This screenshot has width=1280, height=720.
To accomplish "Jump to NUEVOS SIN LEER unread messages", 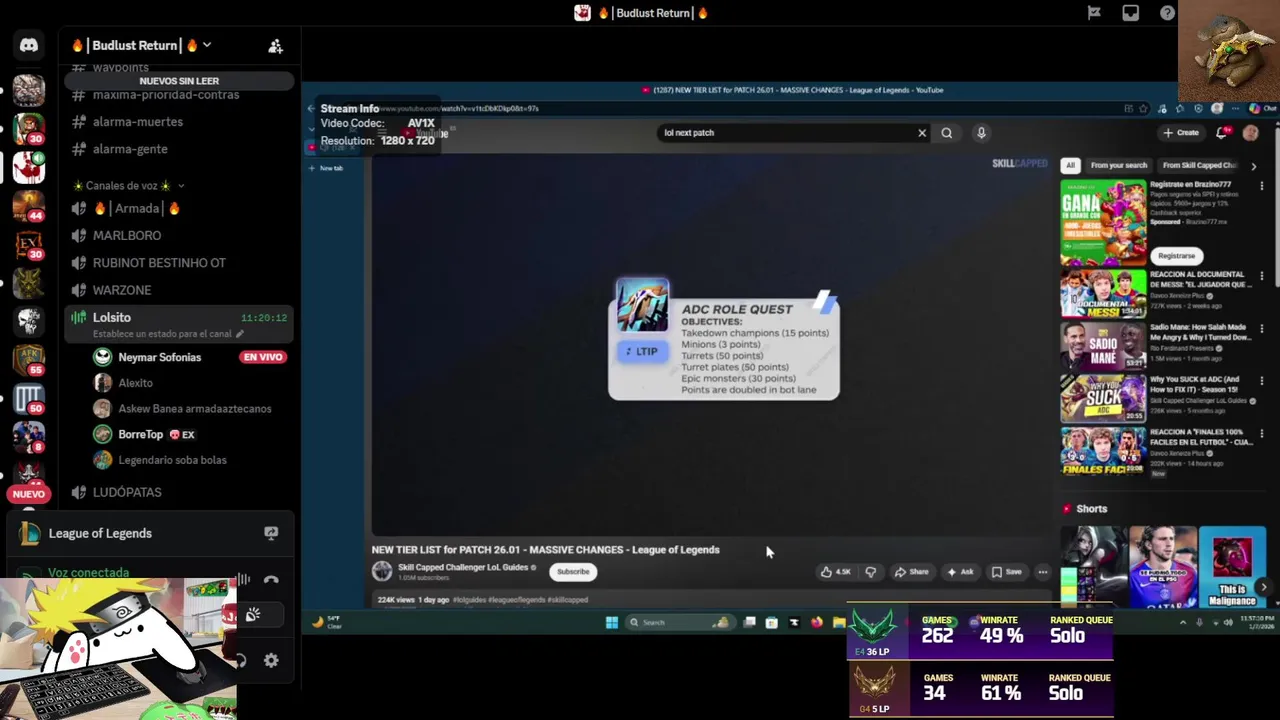I will 179,81.
